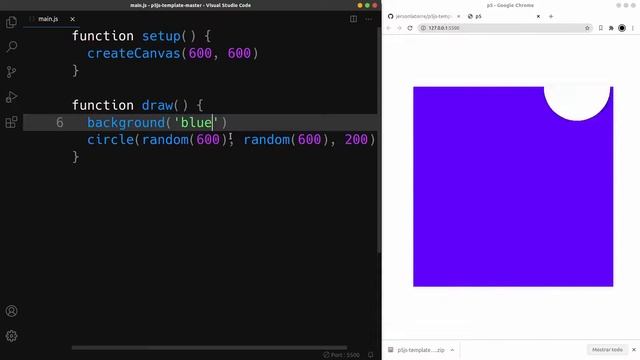Click the value 200 in circle call
Viewport: 640px width, 360px height.
pyautogui.click(x=356, y=140)
